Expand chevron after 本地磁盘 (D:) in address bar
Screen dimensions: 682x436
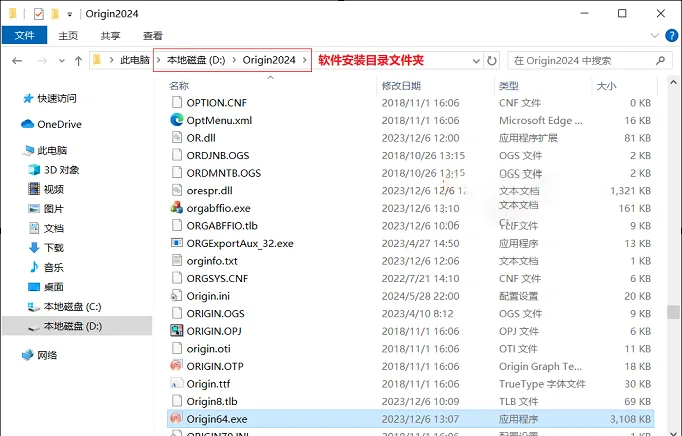(x=234, y=60)
